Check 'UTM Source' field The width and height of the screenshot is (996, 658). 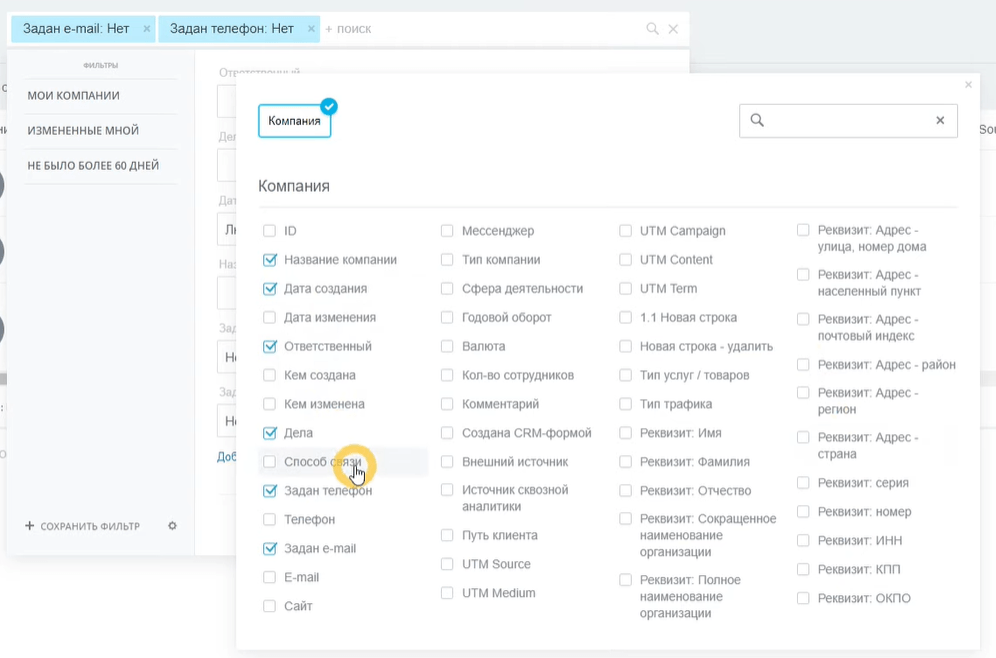coord(447,564)
